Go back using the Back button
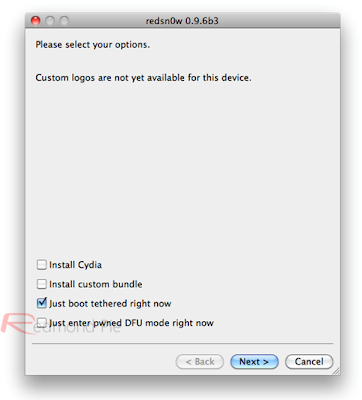The width and height of the screenshot is (362, 400). click(x=200, y=362)
